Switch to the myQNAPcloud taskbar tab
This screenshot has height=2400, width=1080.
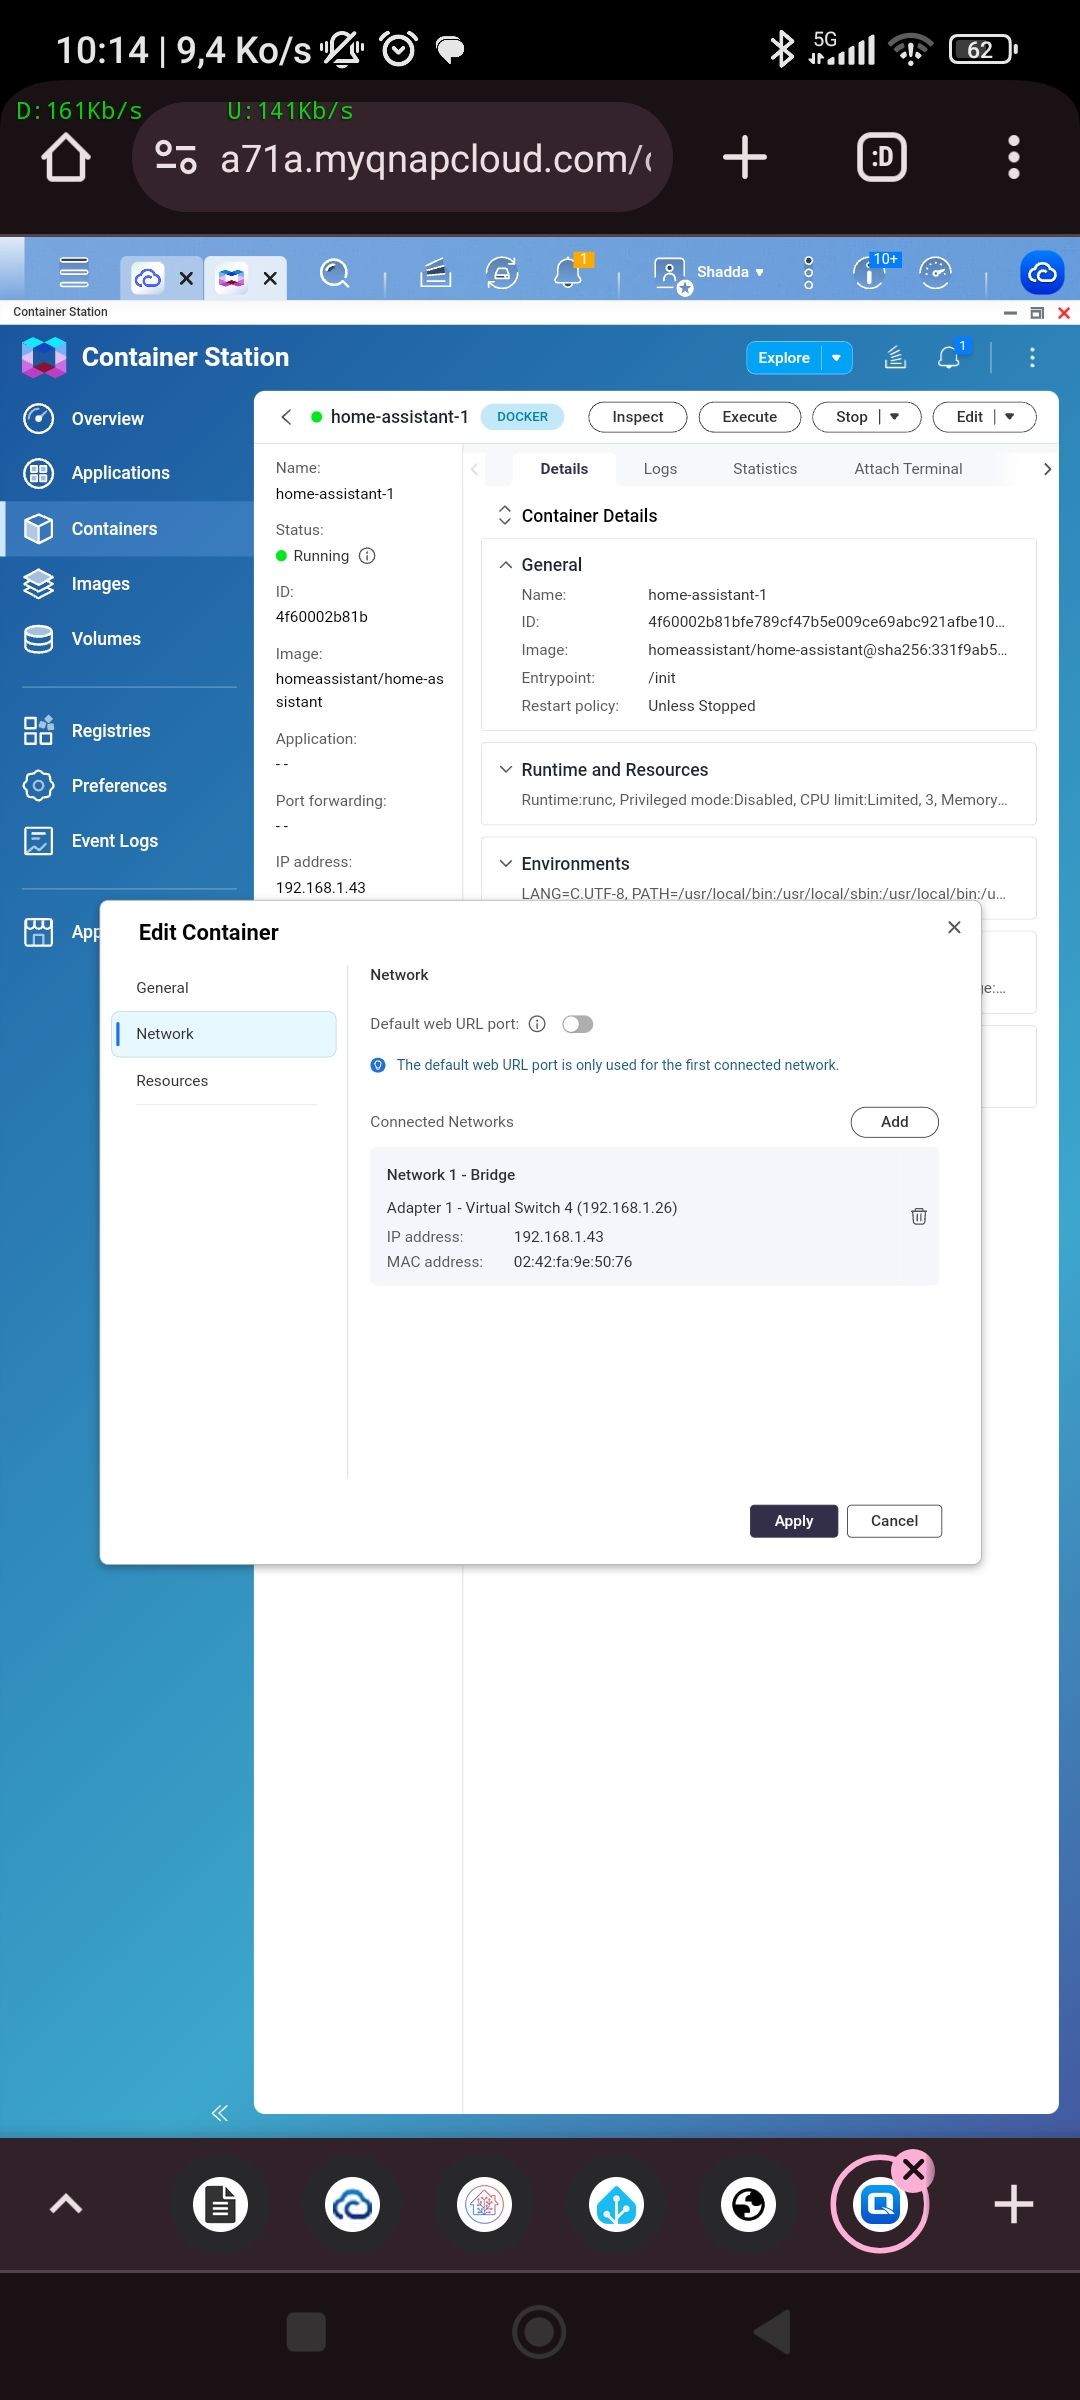(148, 278)
